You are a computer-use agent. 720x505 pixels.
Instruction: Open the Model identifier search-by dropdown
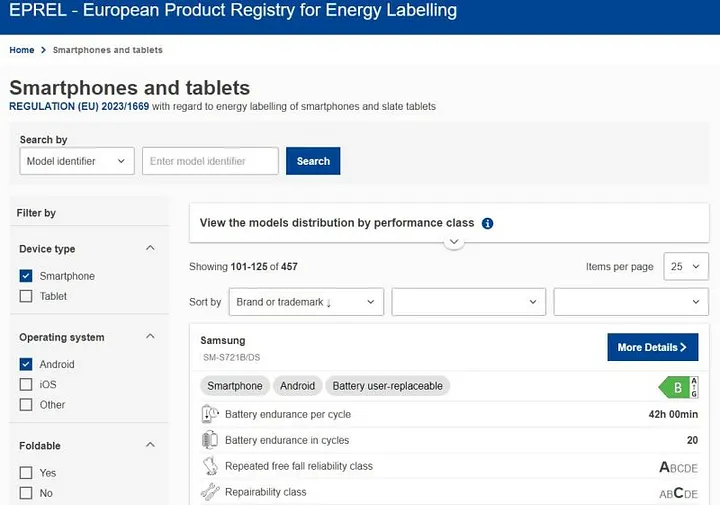tap(77, 161)
